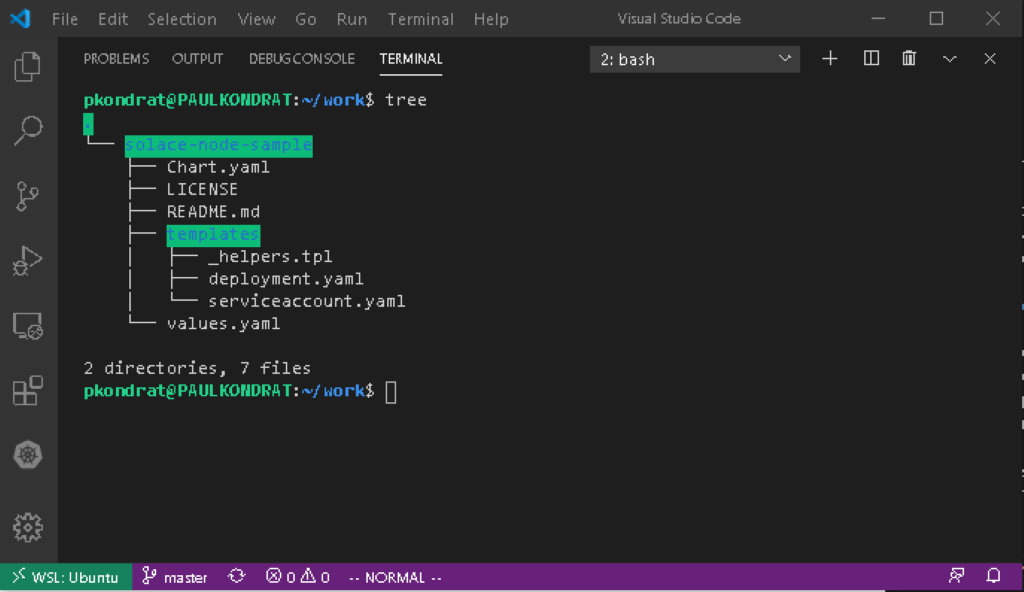
Task: Open the Manage gear settings menu
Action: click(x=28, y=526)
